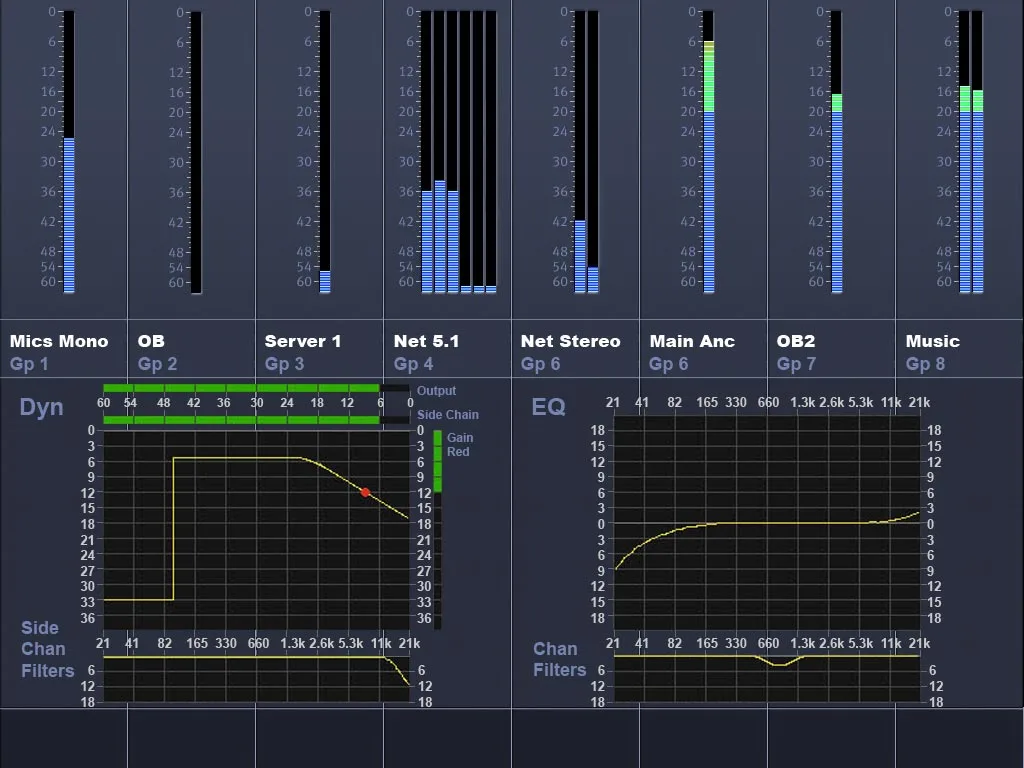This screenshot has height=768, width=1024.
Task: Open the EQ section heading
Action: tap(548, 408)
